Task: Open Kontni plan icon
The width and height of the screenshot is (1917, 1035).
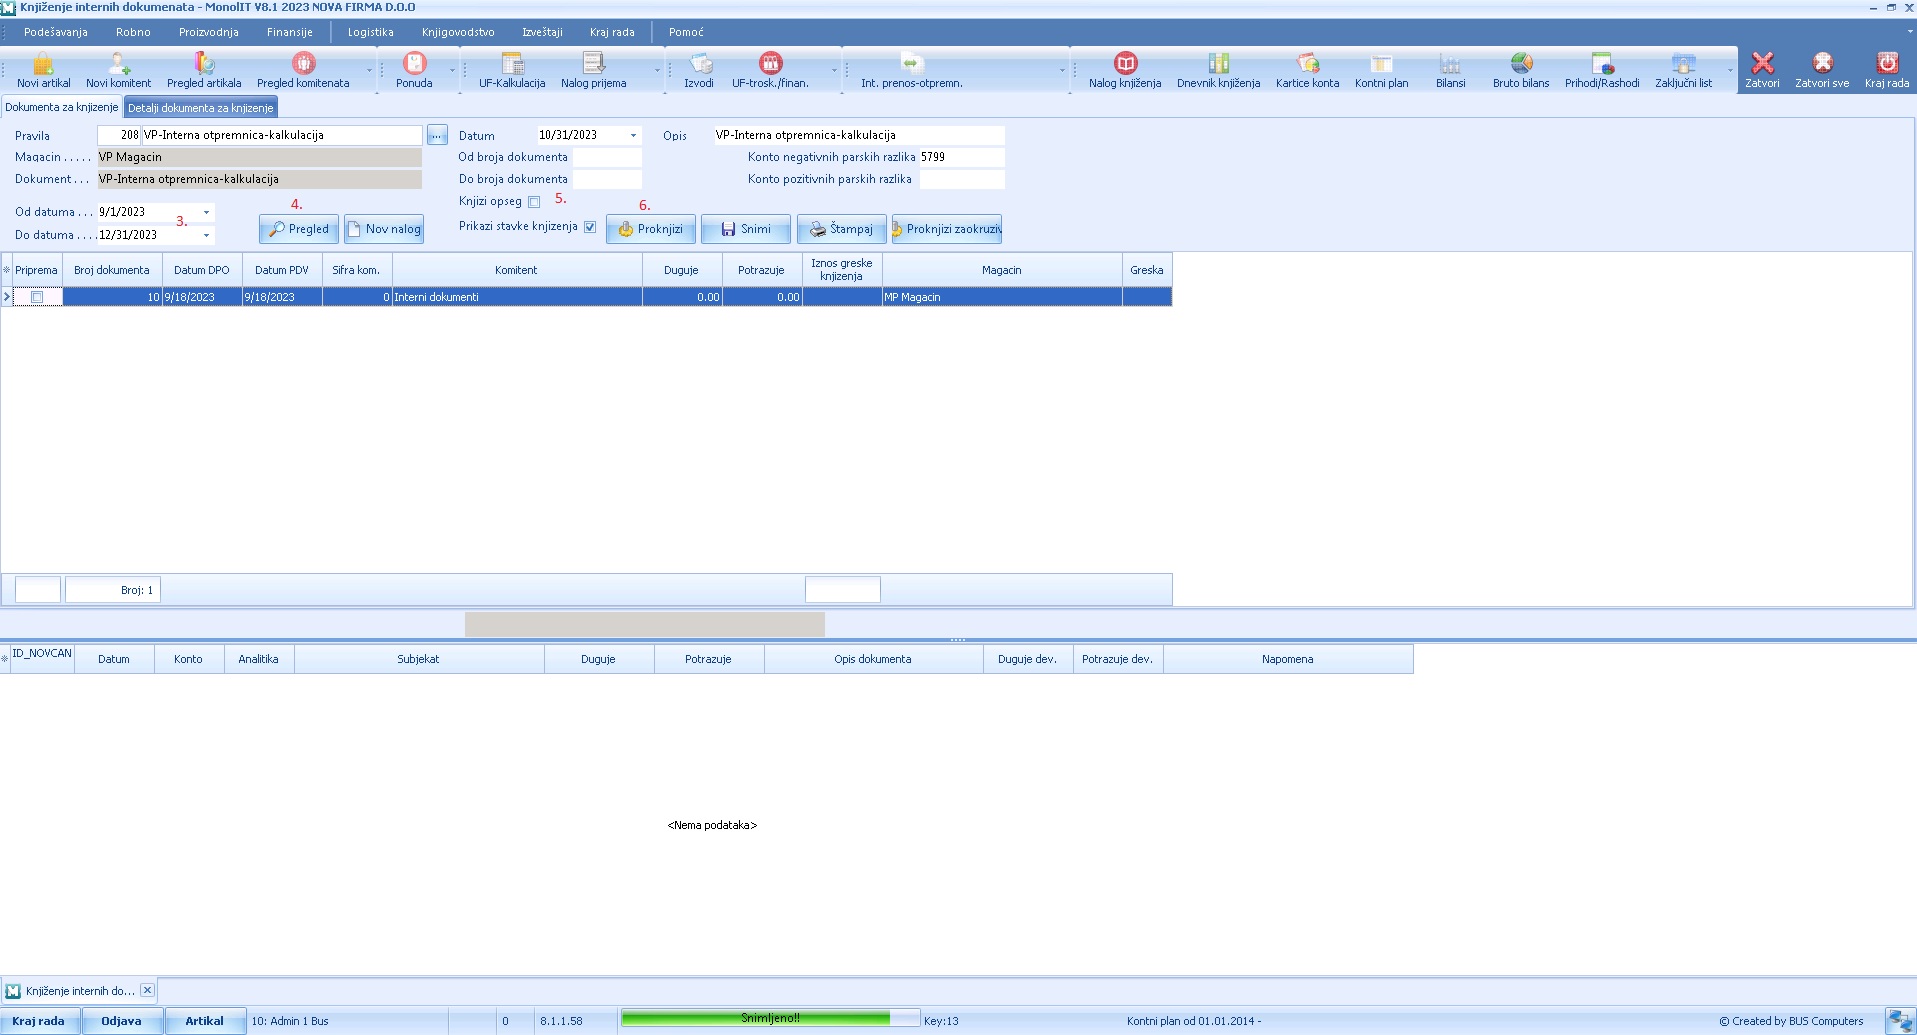Action: [1381, 70]
